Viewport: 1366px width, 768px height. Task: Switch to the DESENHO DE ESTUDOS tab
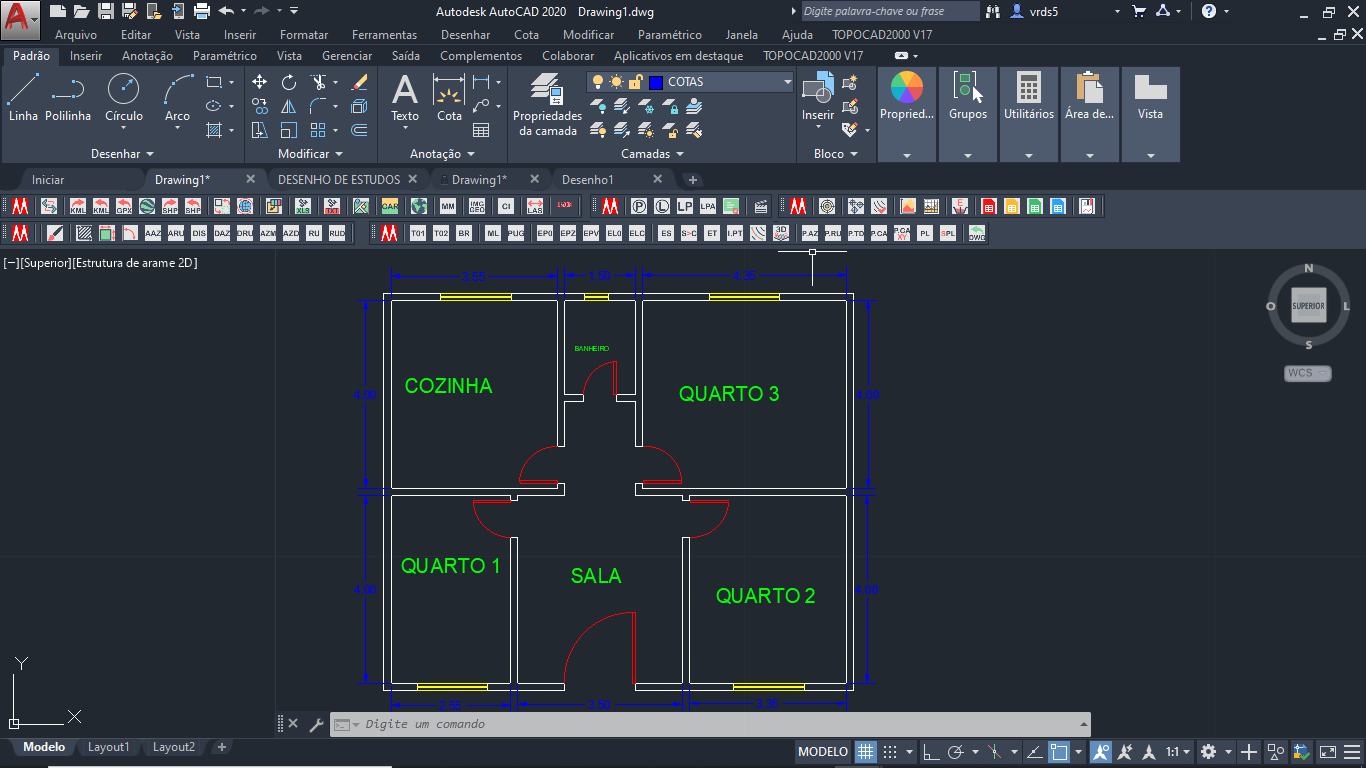340,179
